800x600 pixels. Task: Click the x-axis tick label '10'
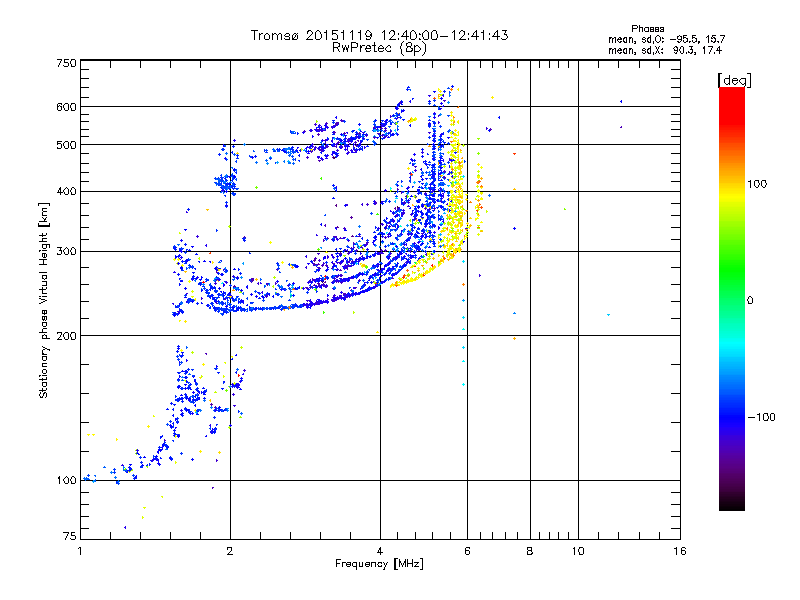point(578,551)
